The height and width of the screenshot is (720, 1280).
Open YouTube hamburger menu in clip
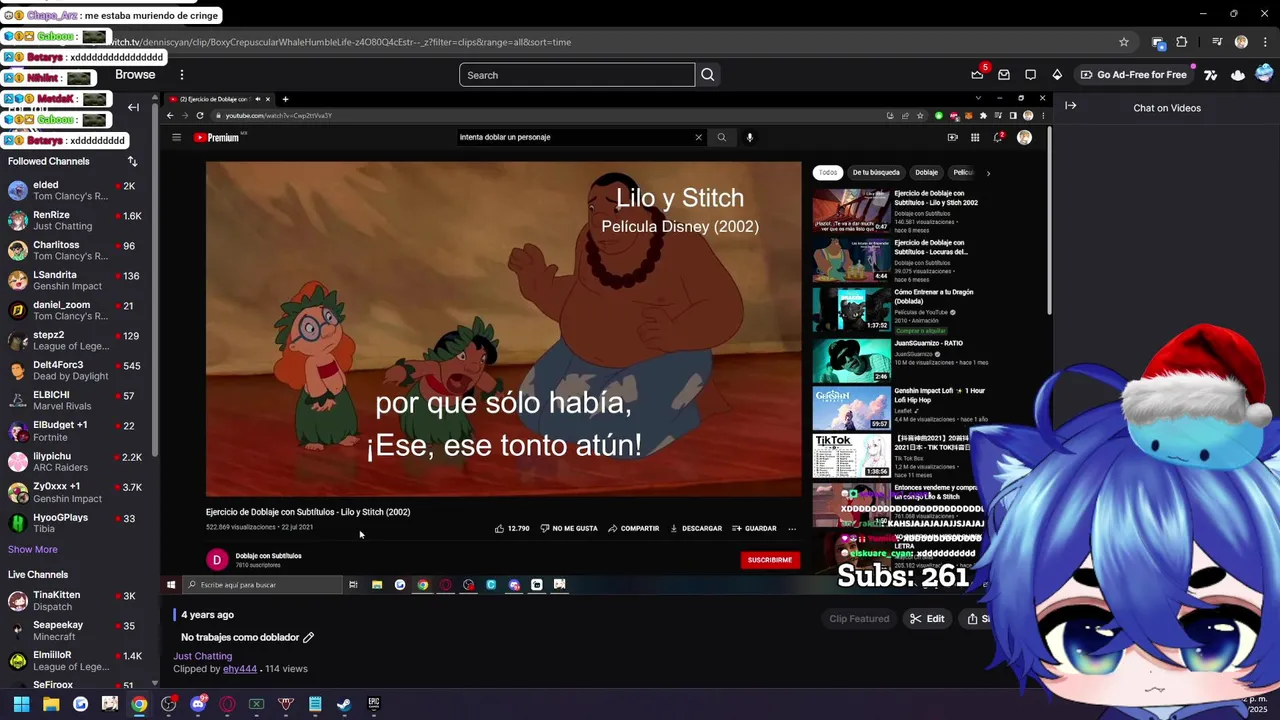pos(176,137)
